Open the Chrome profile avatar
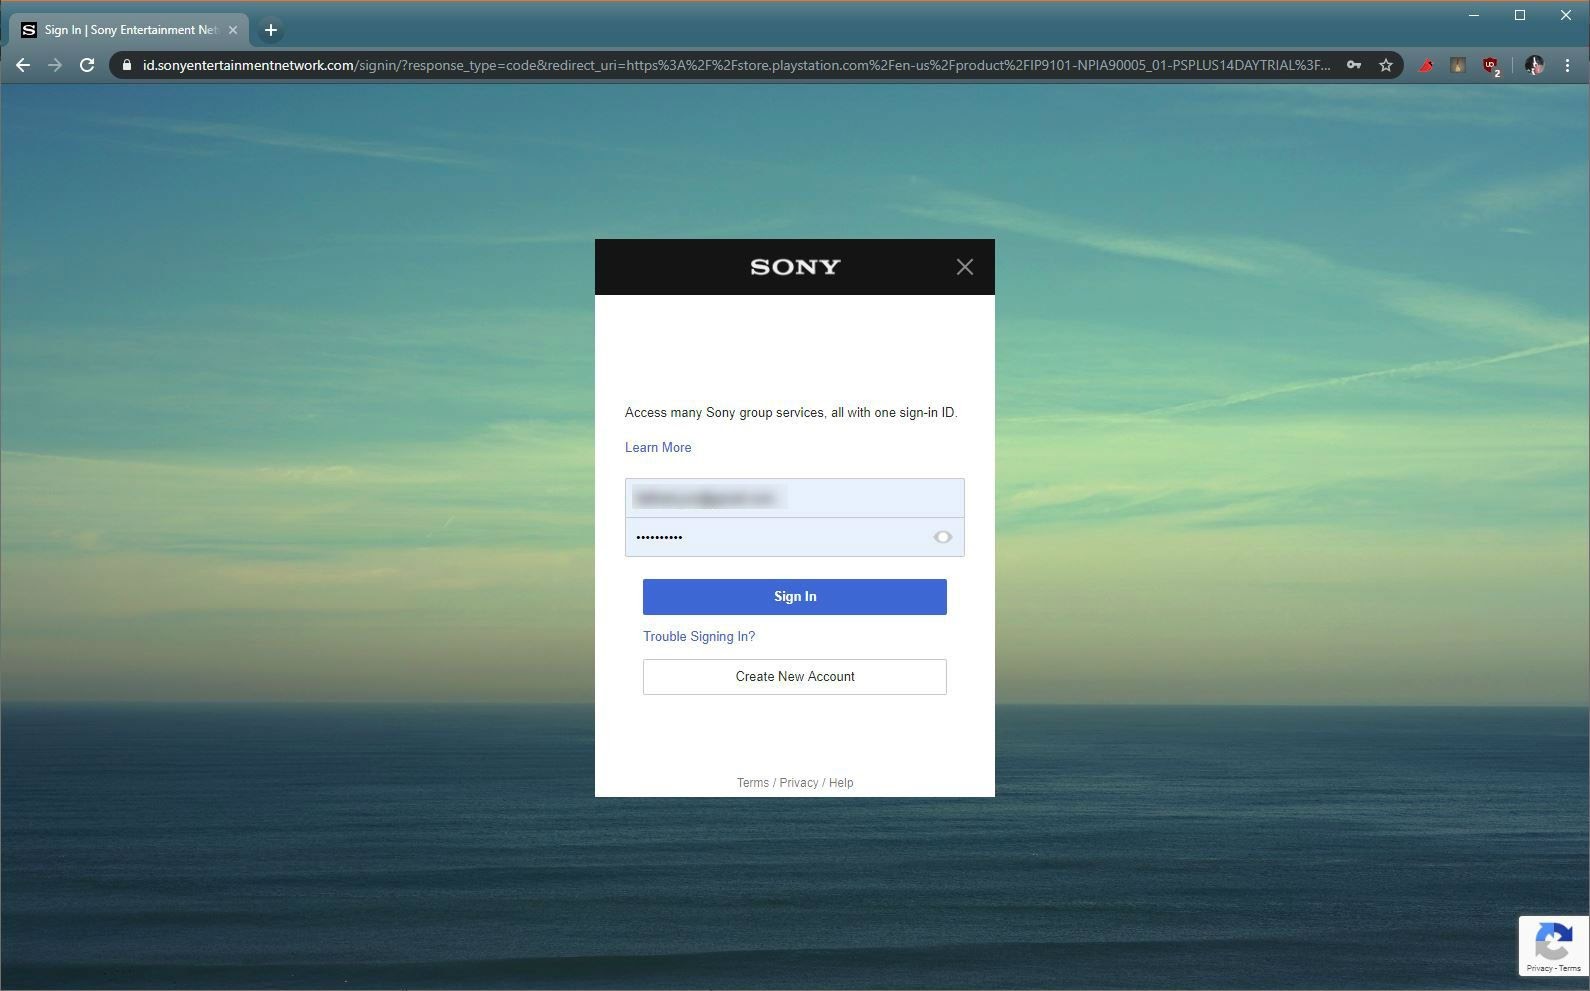This screenshot has width=1590, height=991. [1535, 65]
